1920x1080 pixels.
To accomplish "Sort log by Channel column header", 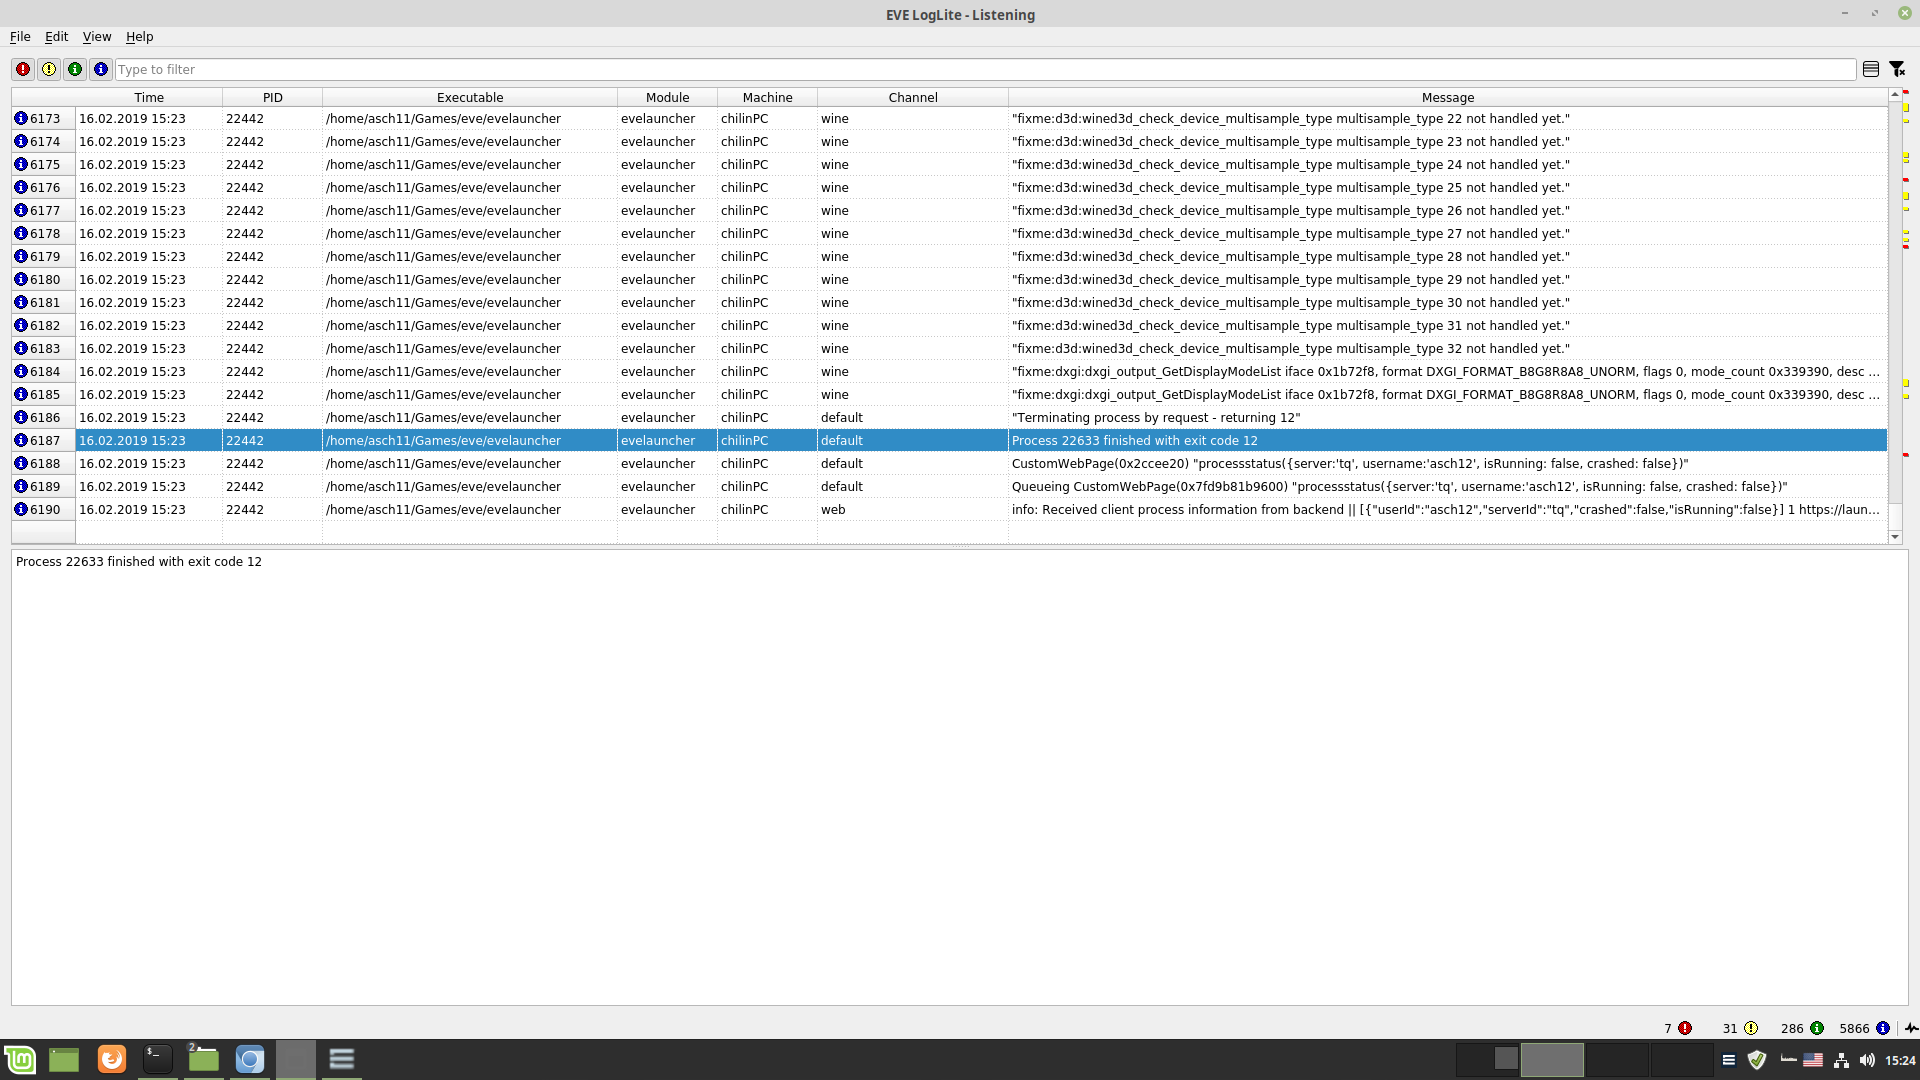I will [912, 97].
